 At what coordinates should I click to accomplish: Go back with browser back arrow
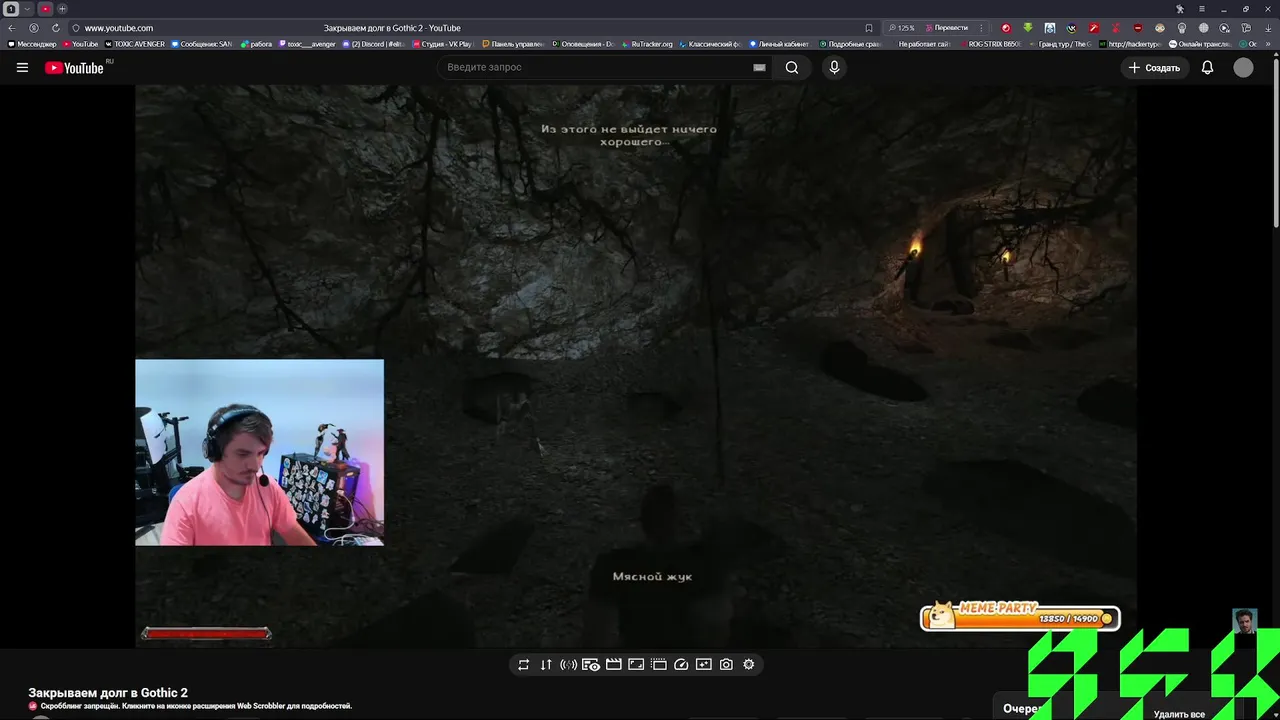click(x=12, y=28)
